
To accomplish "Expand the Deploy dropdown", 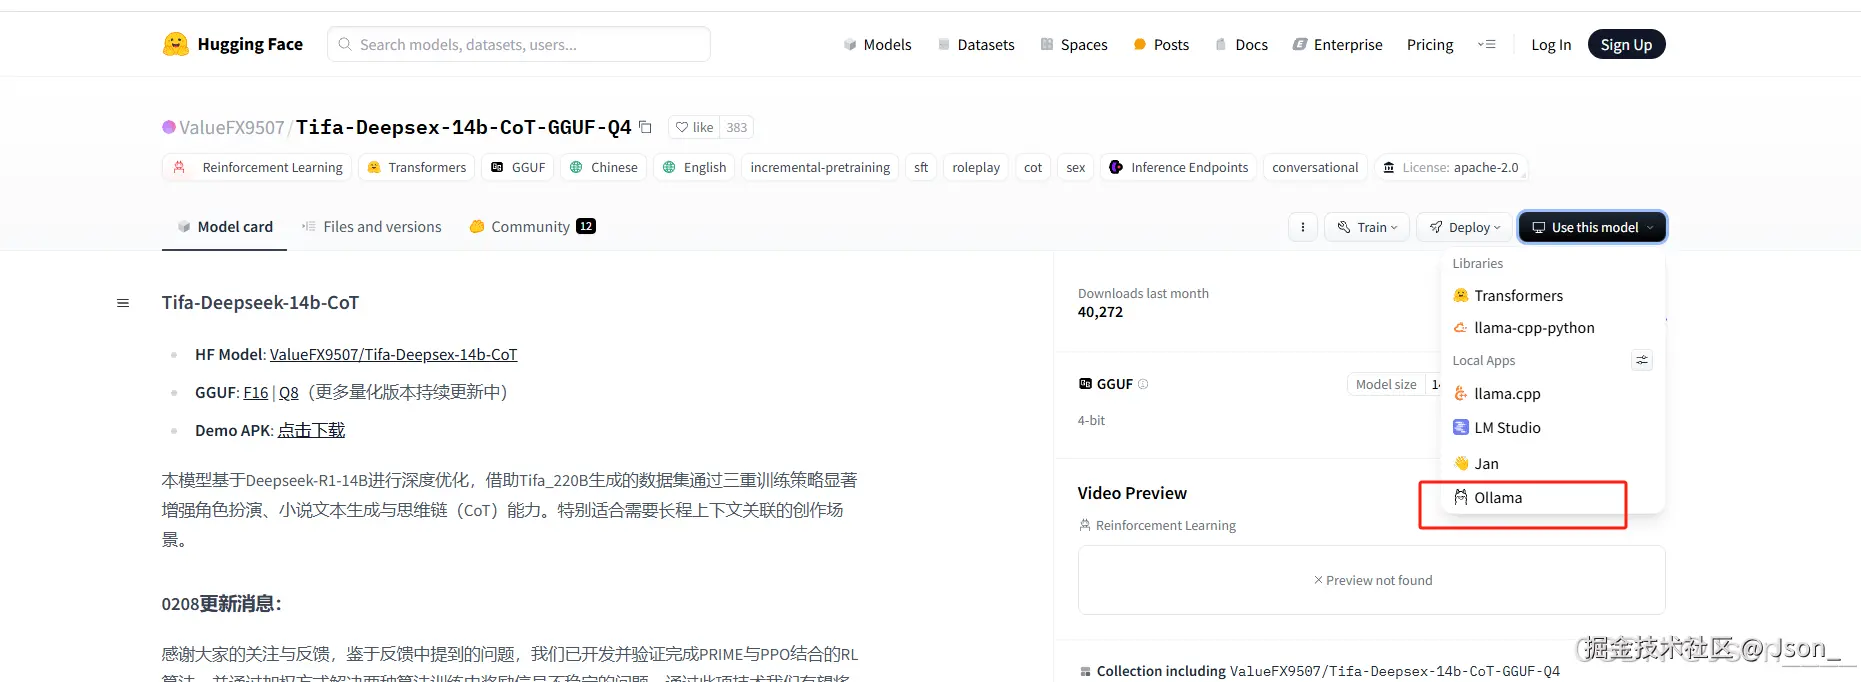I will click(x=1465, y=227).
